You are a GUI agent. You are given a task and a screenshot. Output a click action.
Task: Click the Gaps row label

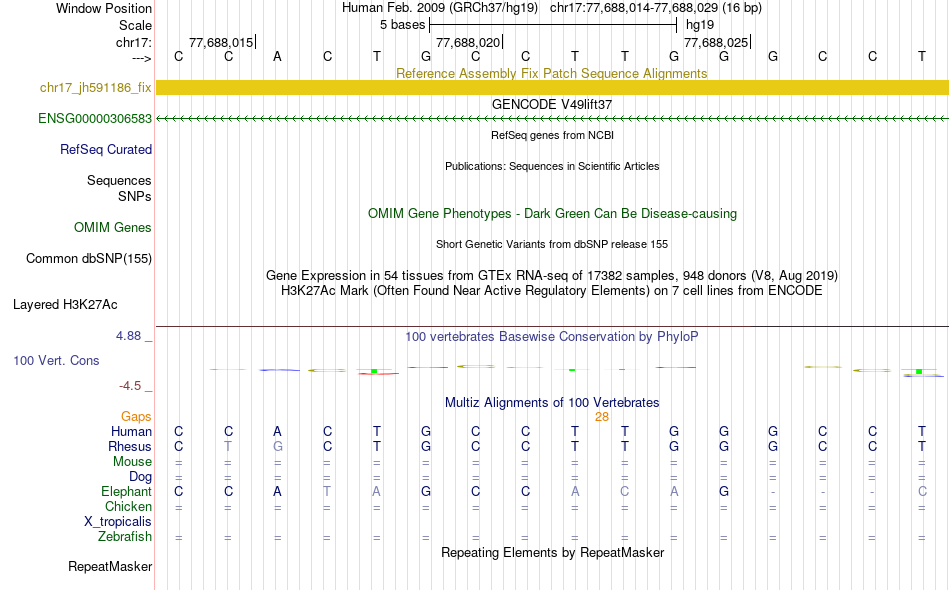136,417
